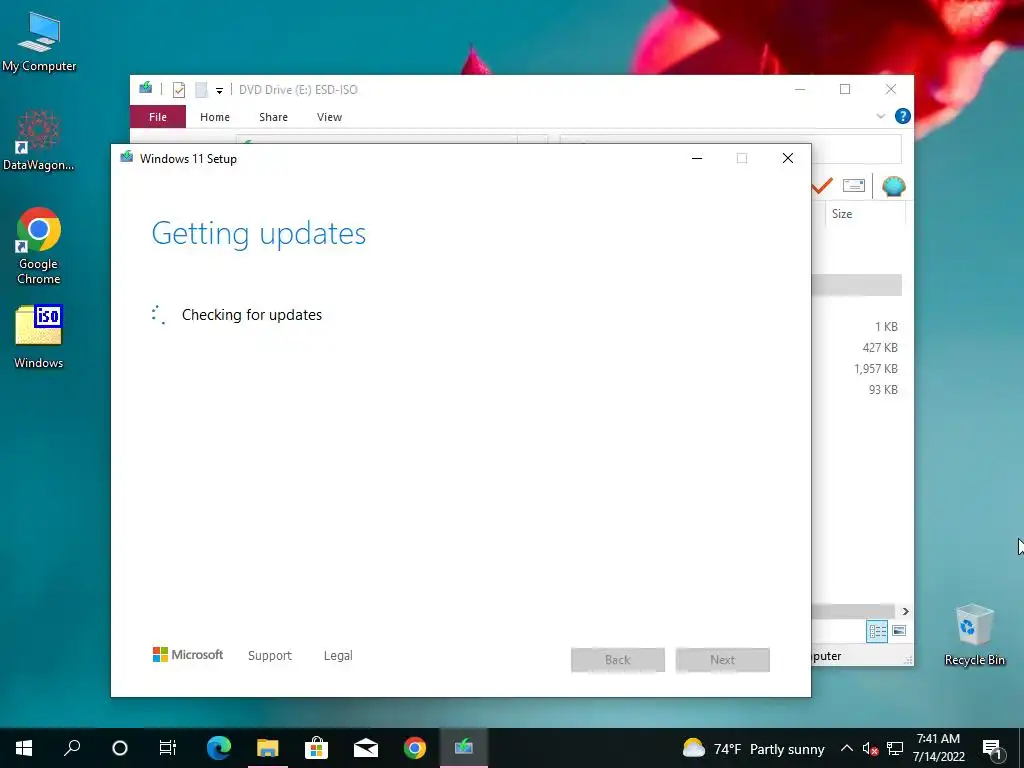Open Customize Quick Access Toolbar dropdown
The width and height of the screenshot is (1024, 768).
coord(219,91)
